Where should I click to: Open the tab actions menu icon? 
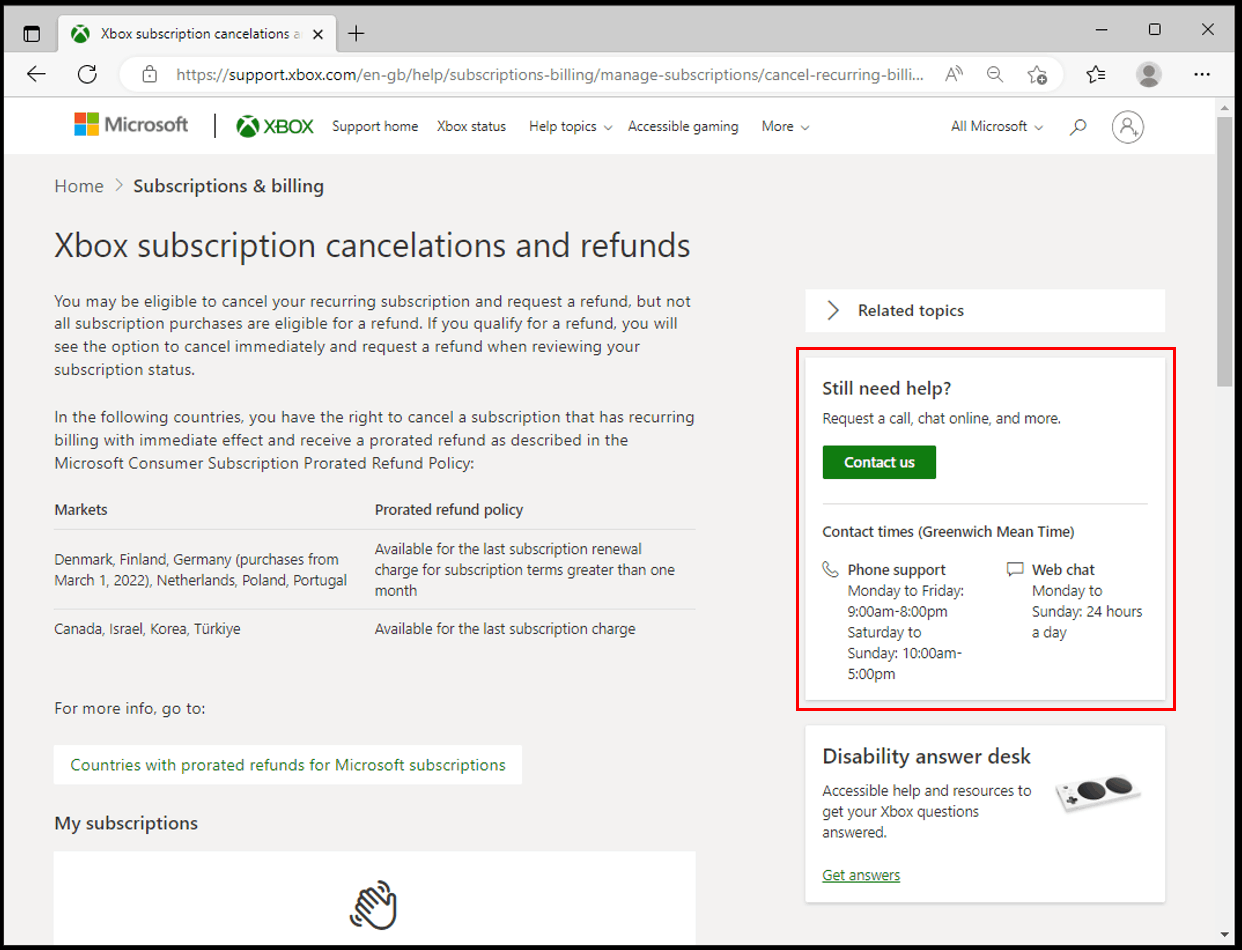32,34
